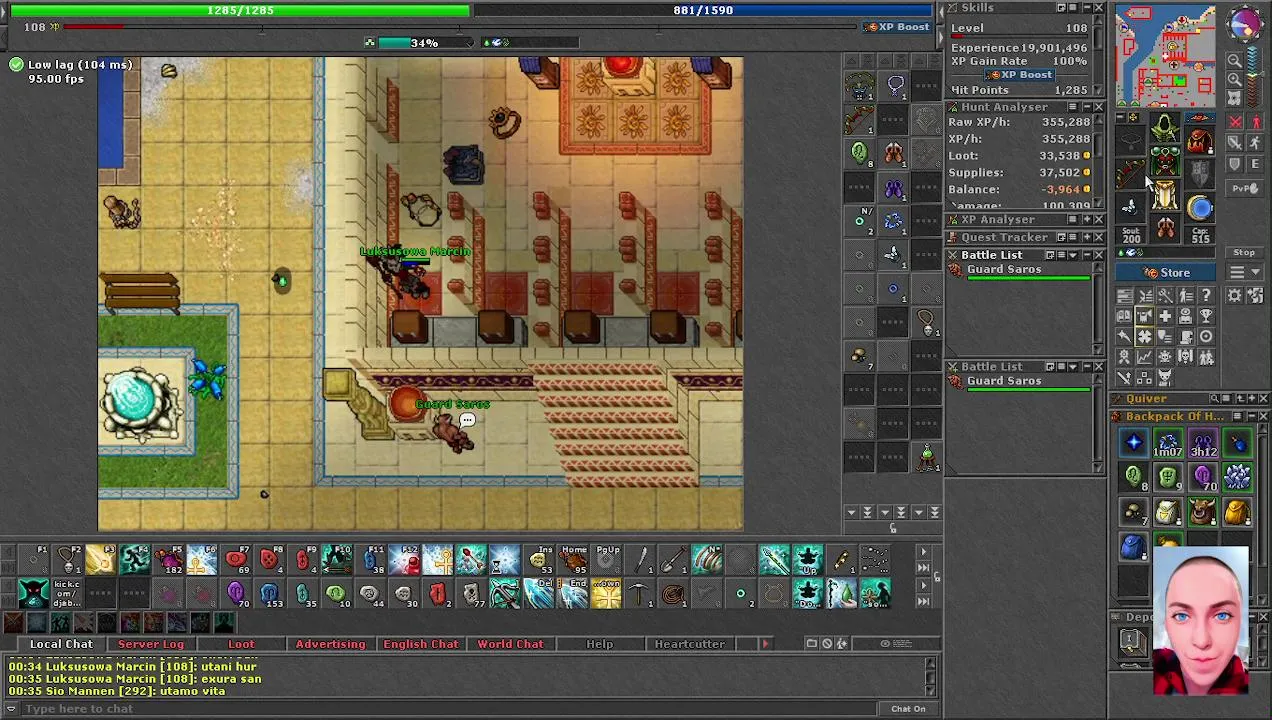Open the trophy achievements icon
This screenshot has width=1272, height=720.
[1206, 316]
